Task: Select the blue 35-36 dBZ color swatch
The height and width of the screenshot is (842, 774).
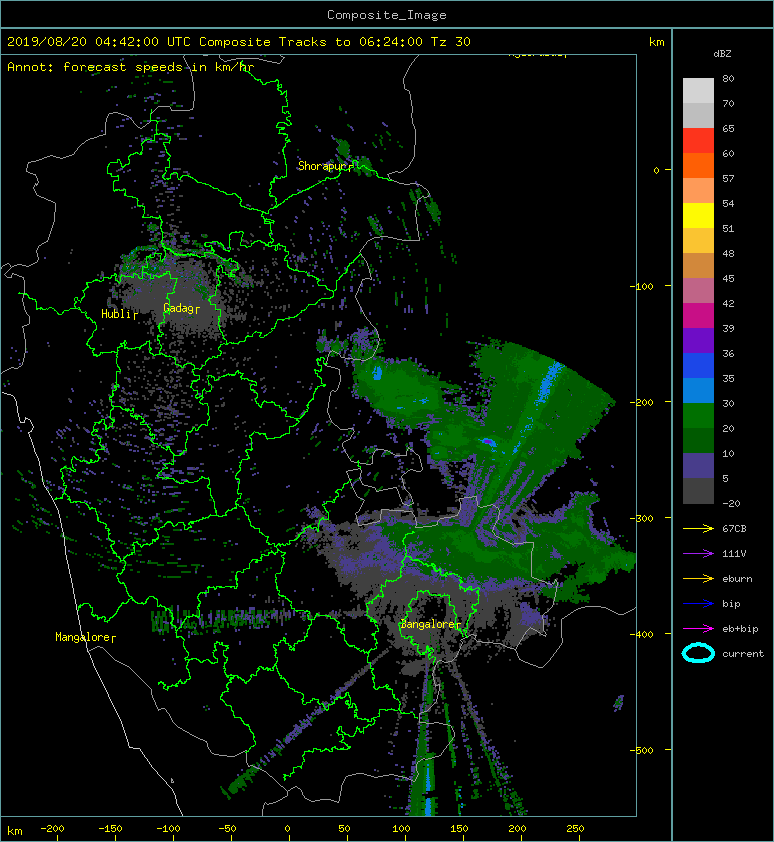Action: tap(698, 366)
